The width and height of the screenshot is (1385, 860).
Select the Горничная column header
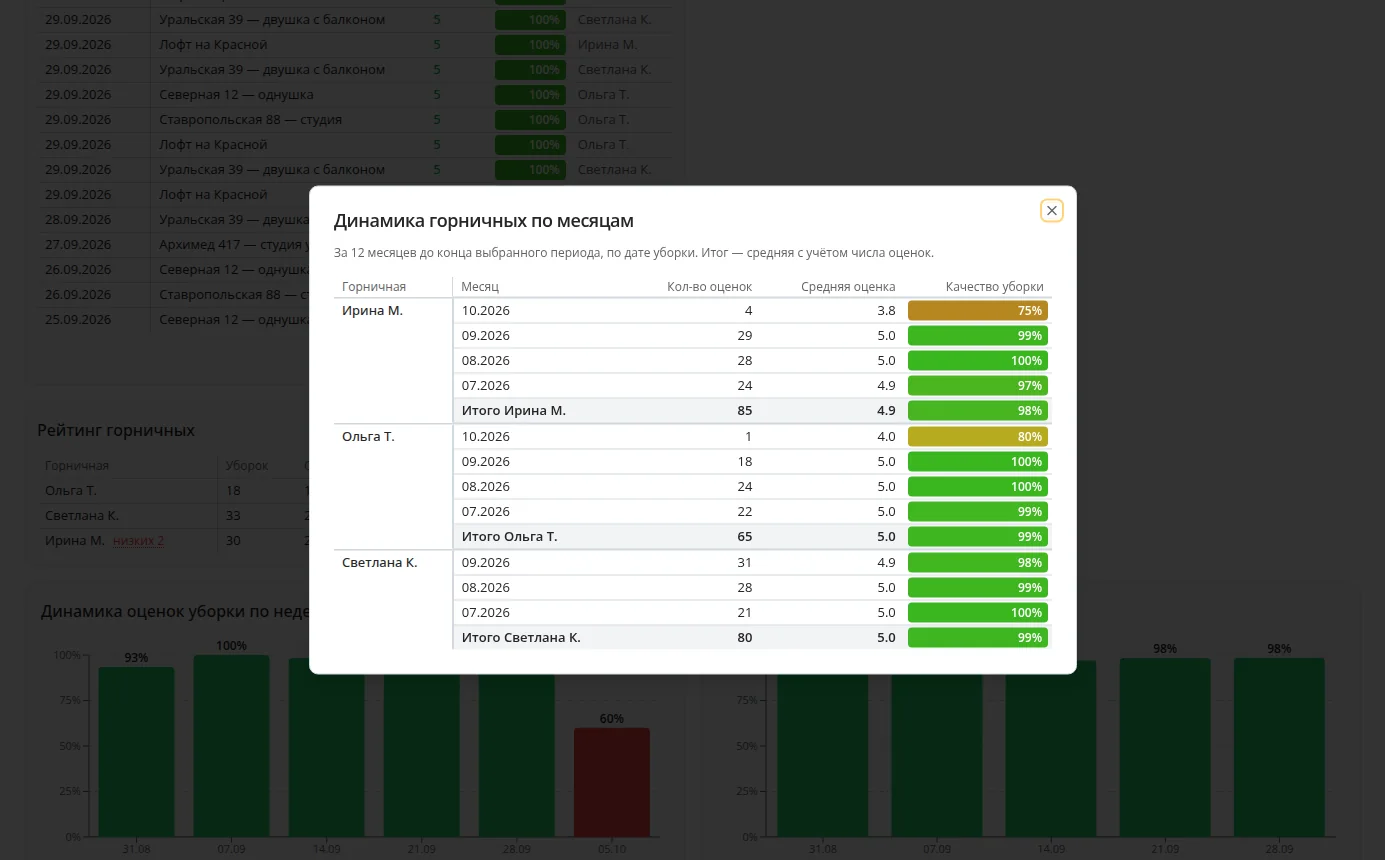[374, 286]
